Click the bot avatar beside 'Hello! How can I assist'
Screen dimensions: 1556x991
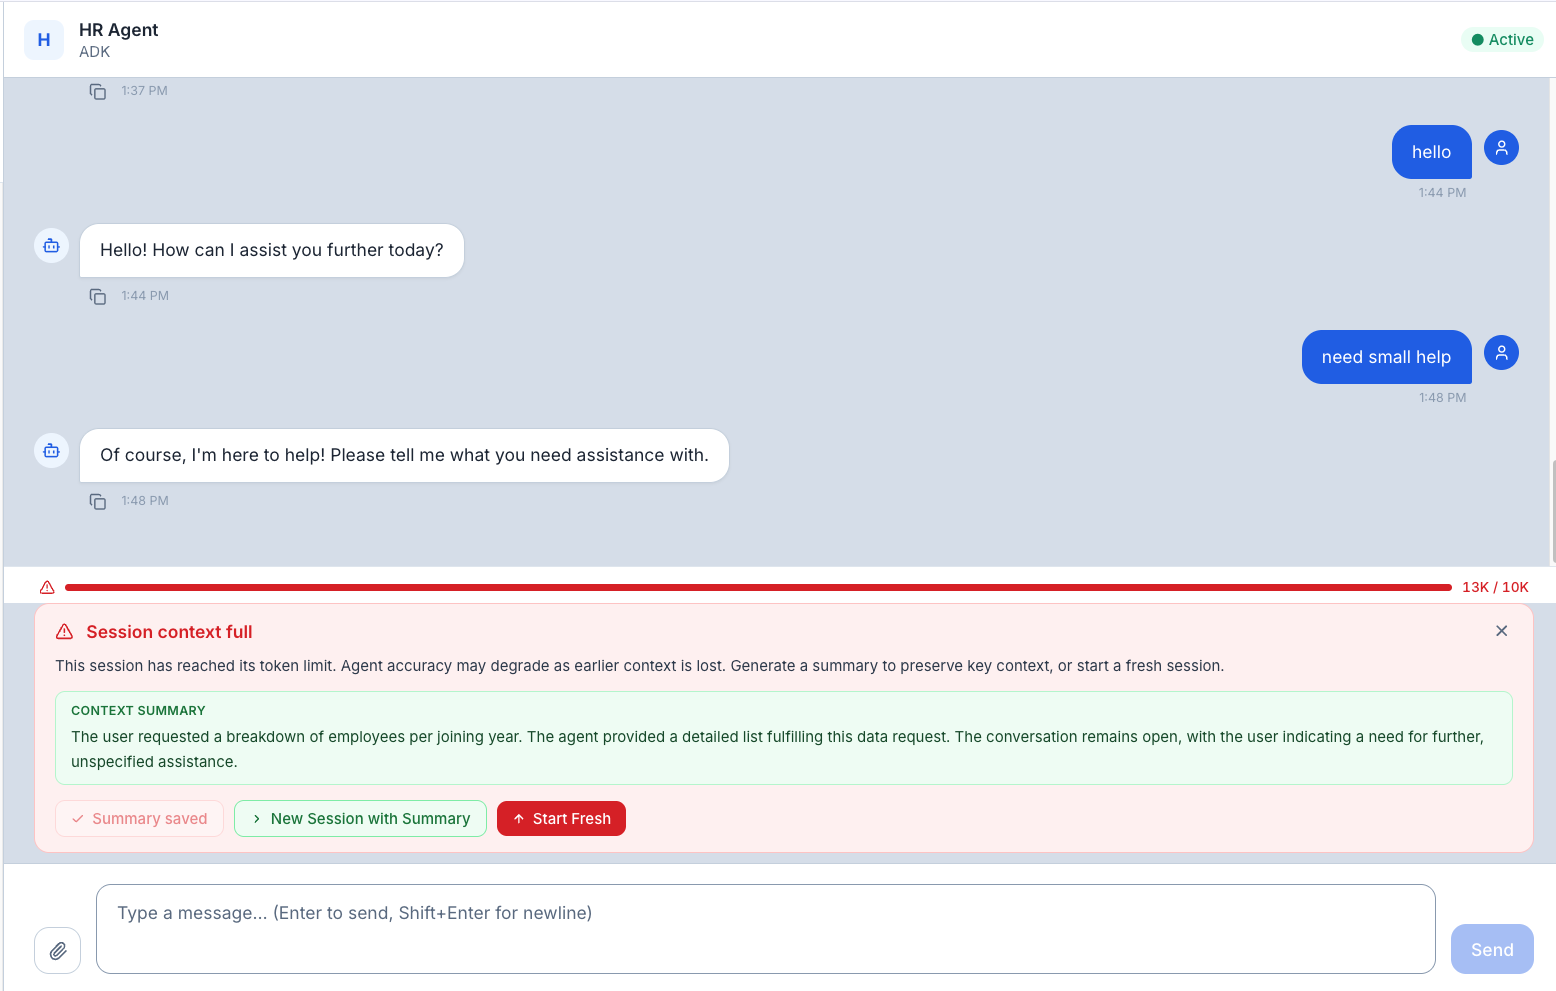pos(52,246)
